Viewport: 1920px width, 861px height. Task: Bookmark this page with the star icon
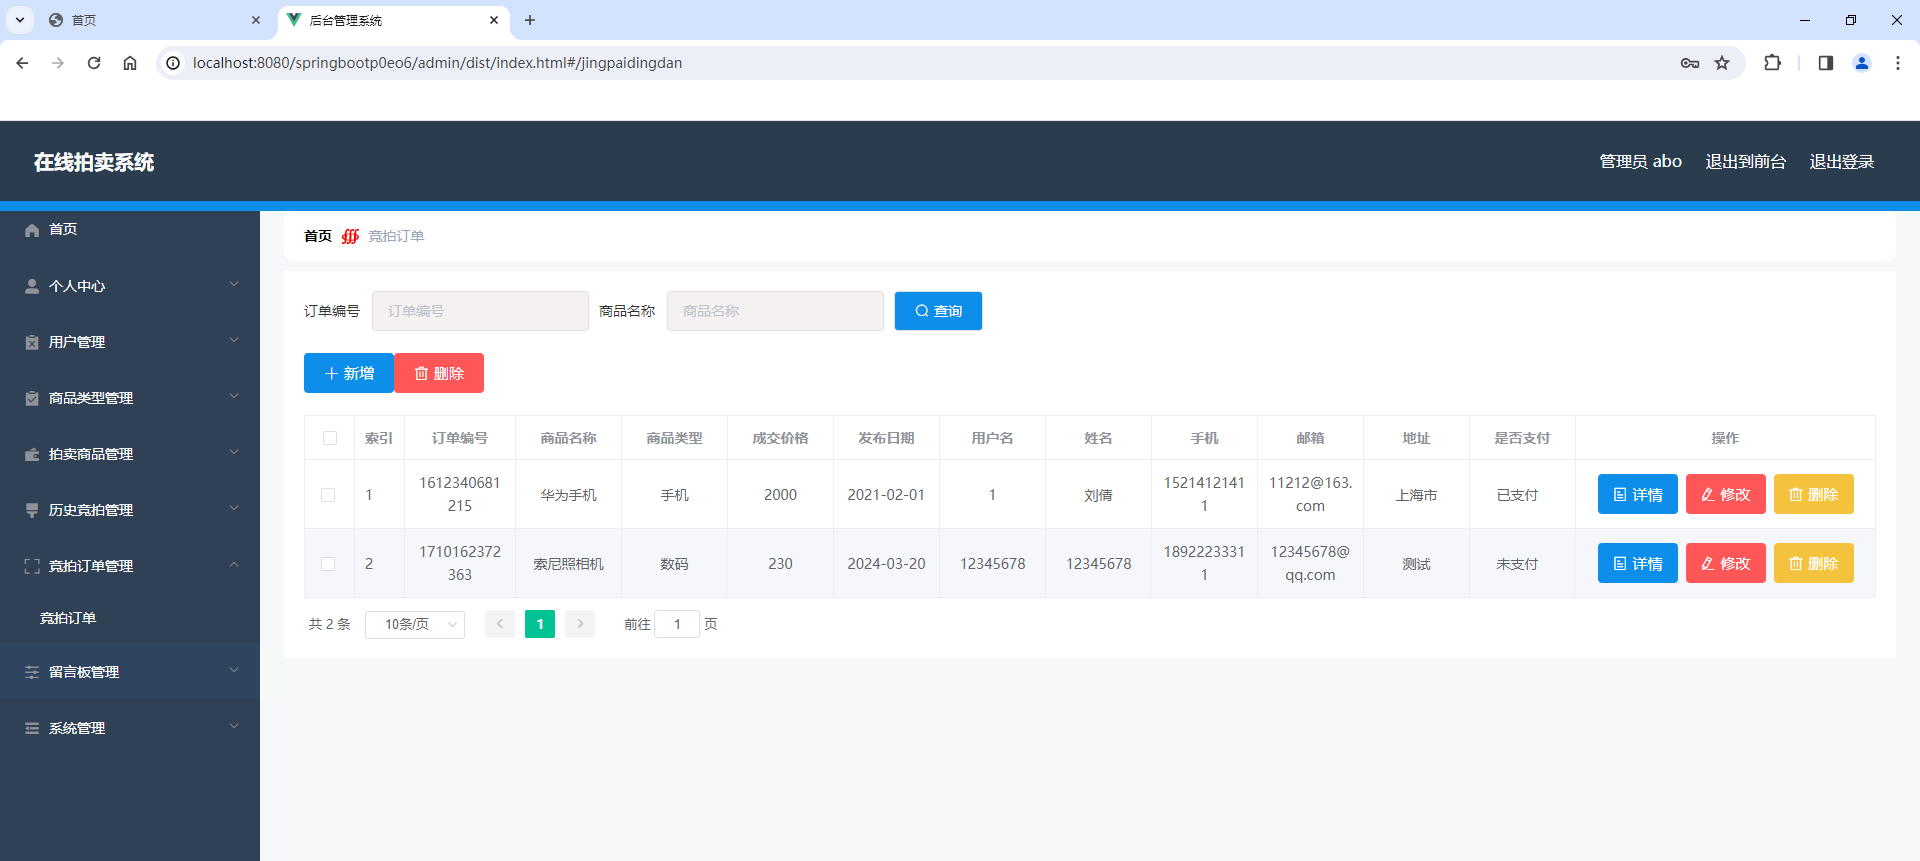tap(1722, 63)
